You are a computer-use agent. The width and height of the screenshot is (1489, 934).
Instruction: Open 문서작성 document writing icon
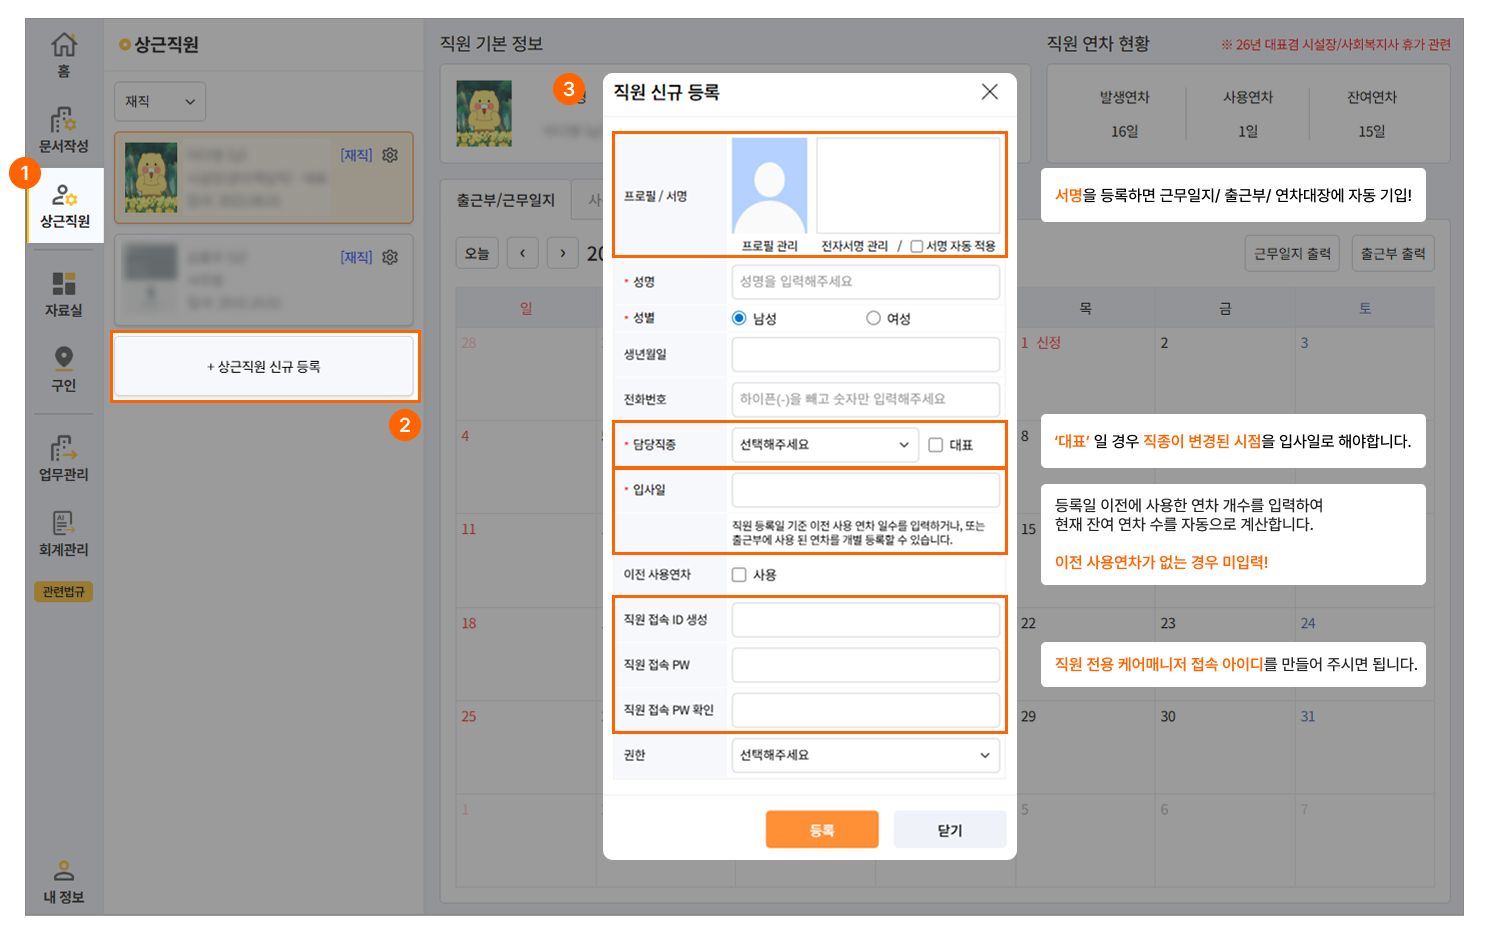(64, 121)
